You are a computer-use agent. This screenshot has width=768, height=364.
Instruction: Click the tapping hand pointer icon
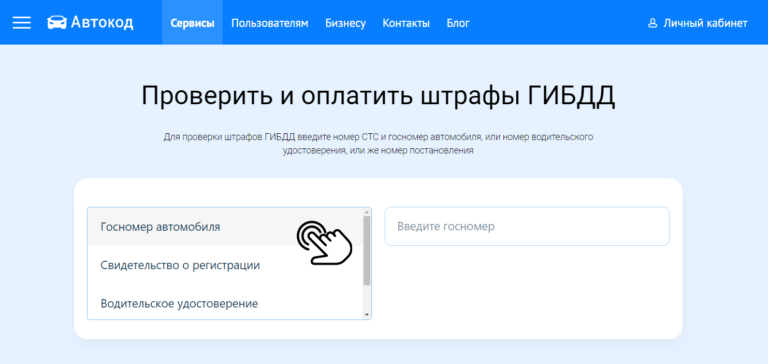(324, 243)
